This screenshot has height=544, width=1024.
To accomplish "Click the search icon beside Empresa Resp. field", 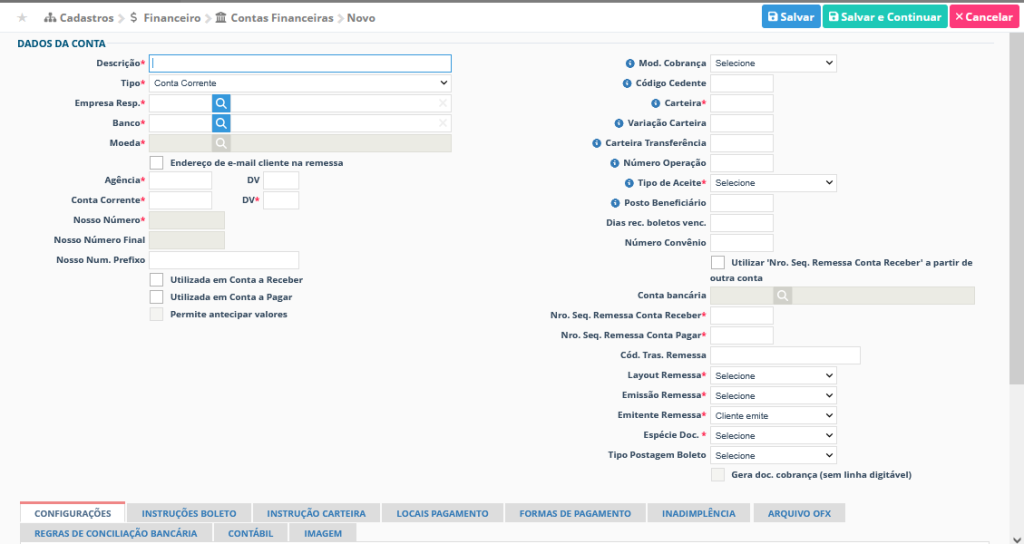I will [221, 103].
